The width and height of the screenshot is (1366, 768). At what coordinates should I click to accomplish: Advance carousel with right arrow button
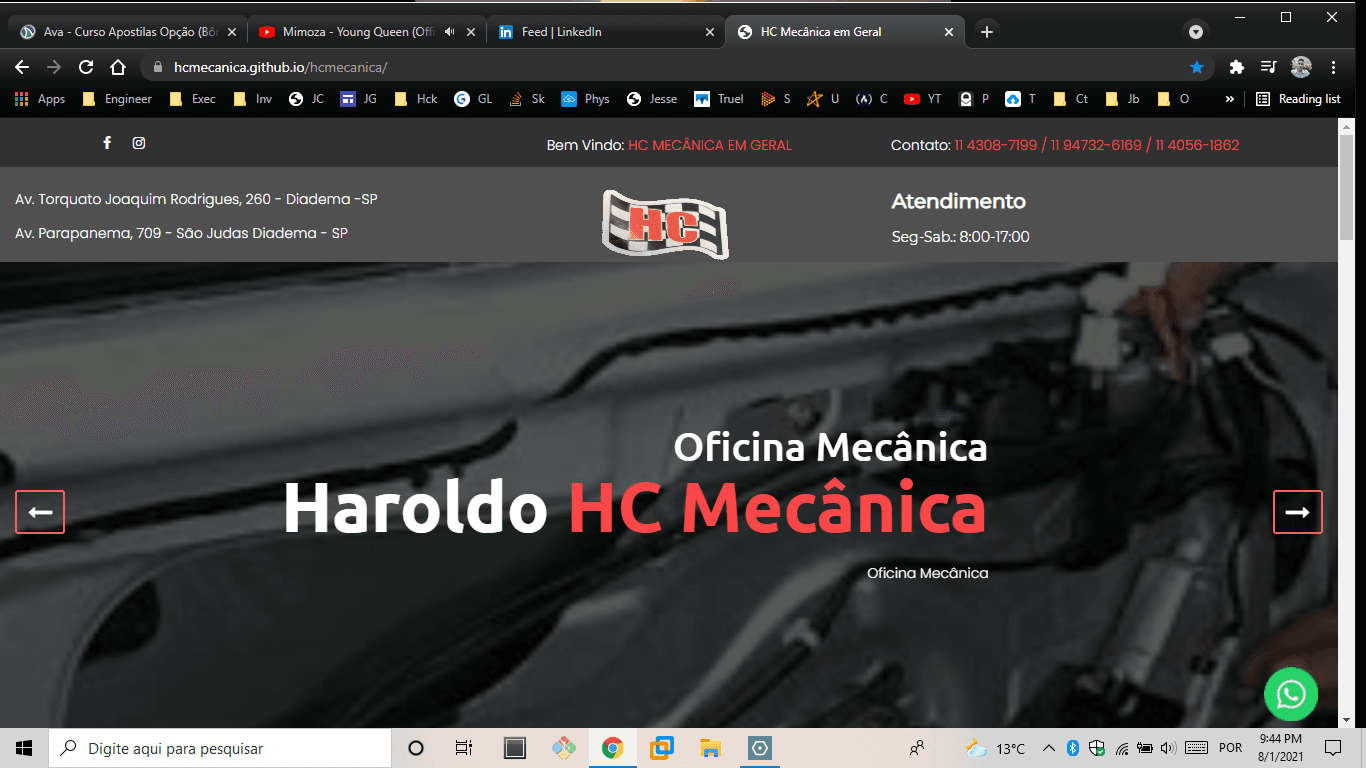pyautogui.click(x=1297, y=512)
